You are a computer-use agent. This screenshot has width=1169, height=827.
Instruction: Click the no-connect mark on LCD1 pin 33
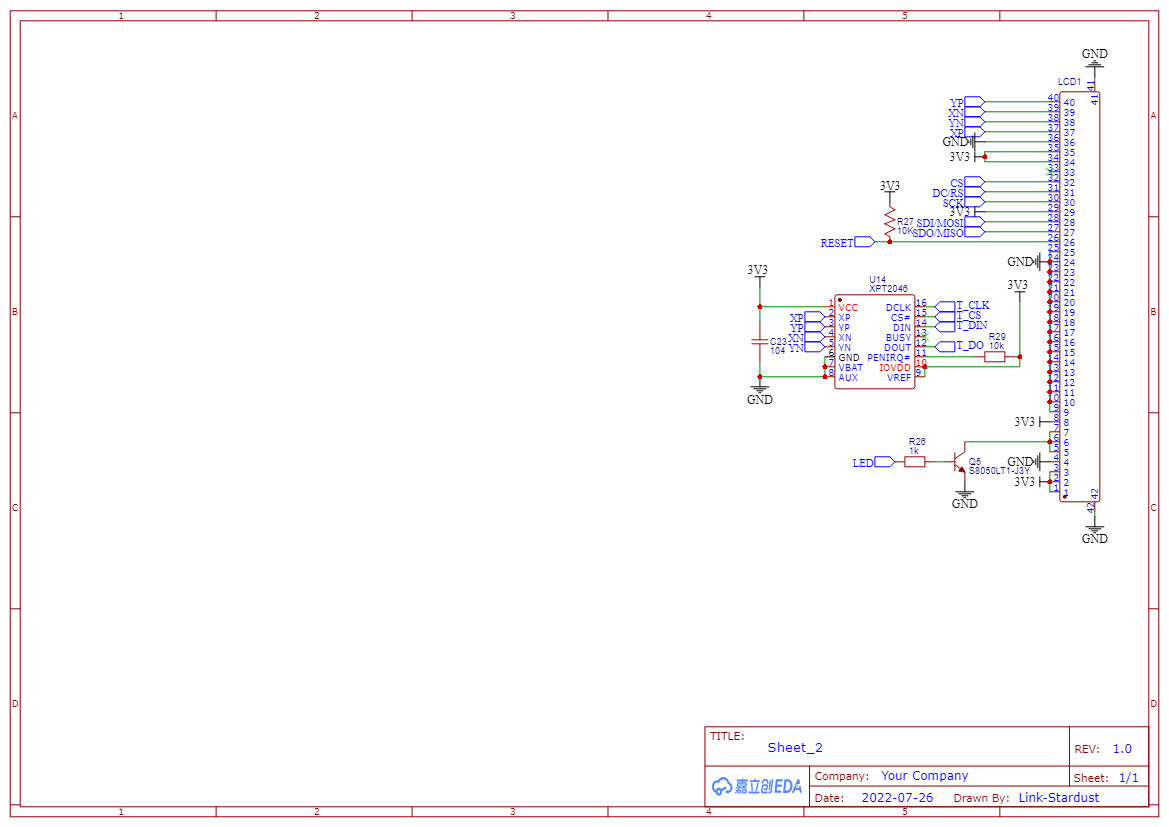1050,172
